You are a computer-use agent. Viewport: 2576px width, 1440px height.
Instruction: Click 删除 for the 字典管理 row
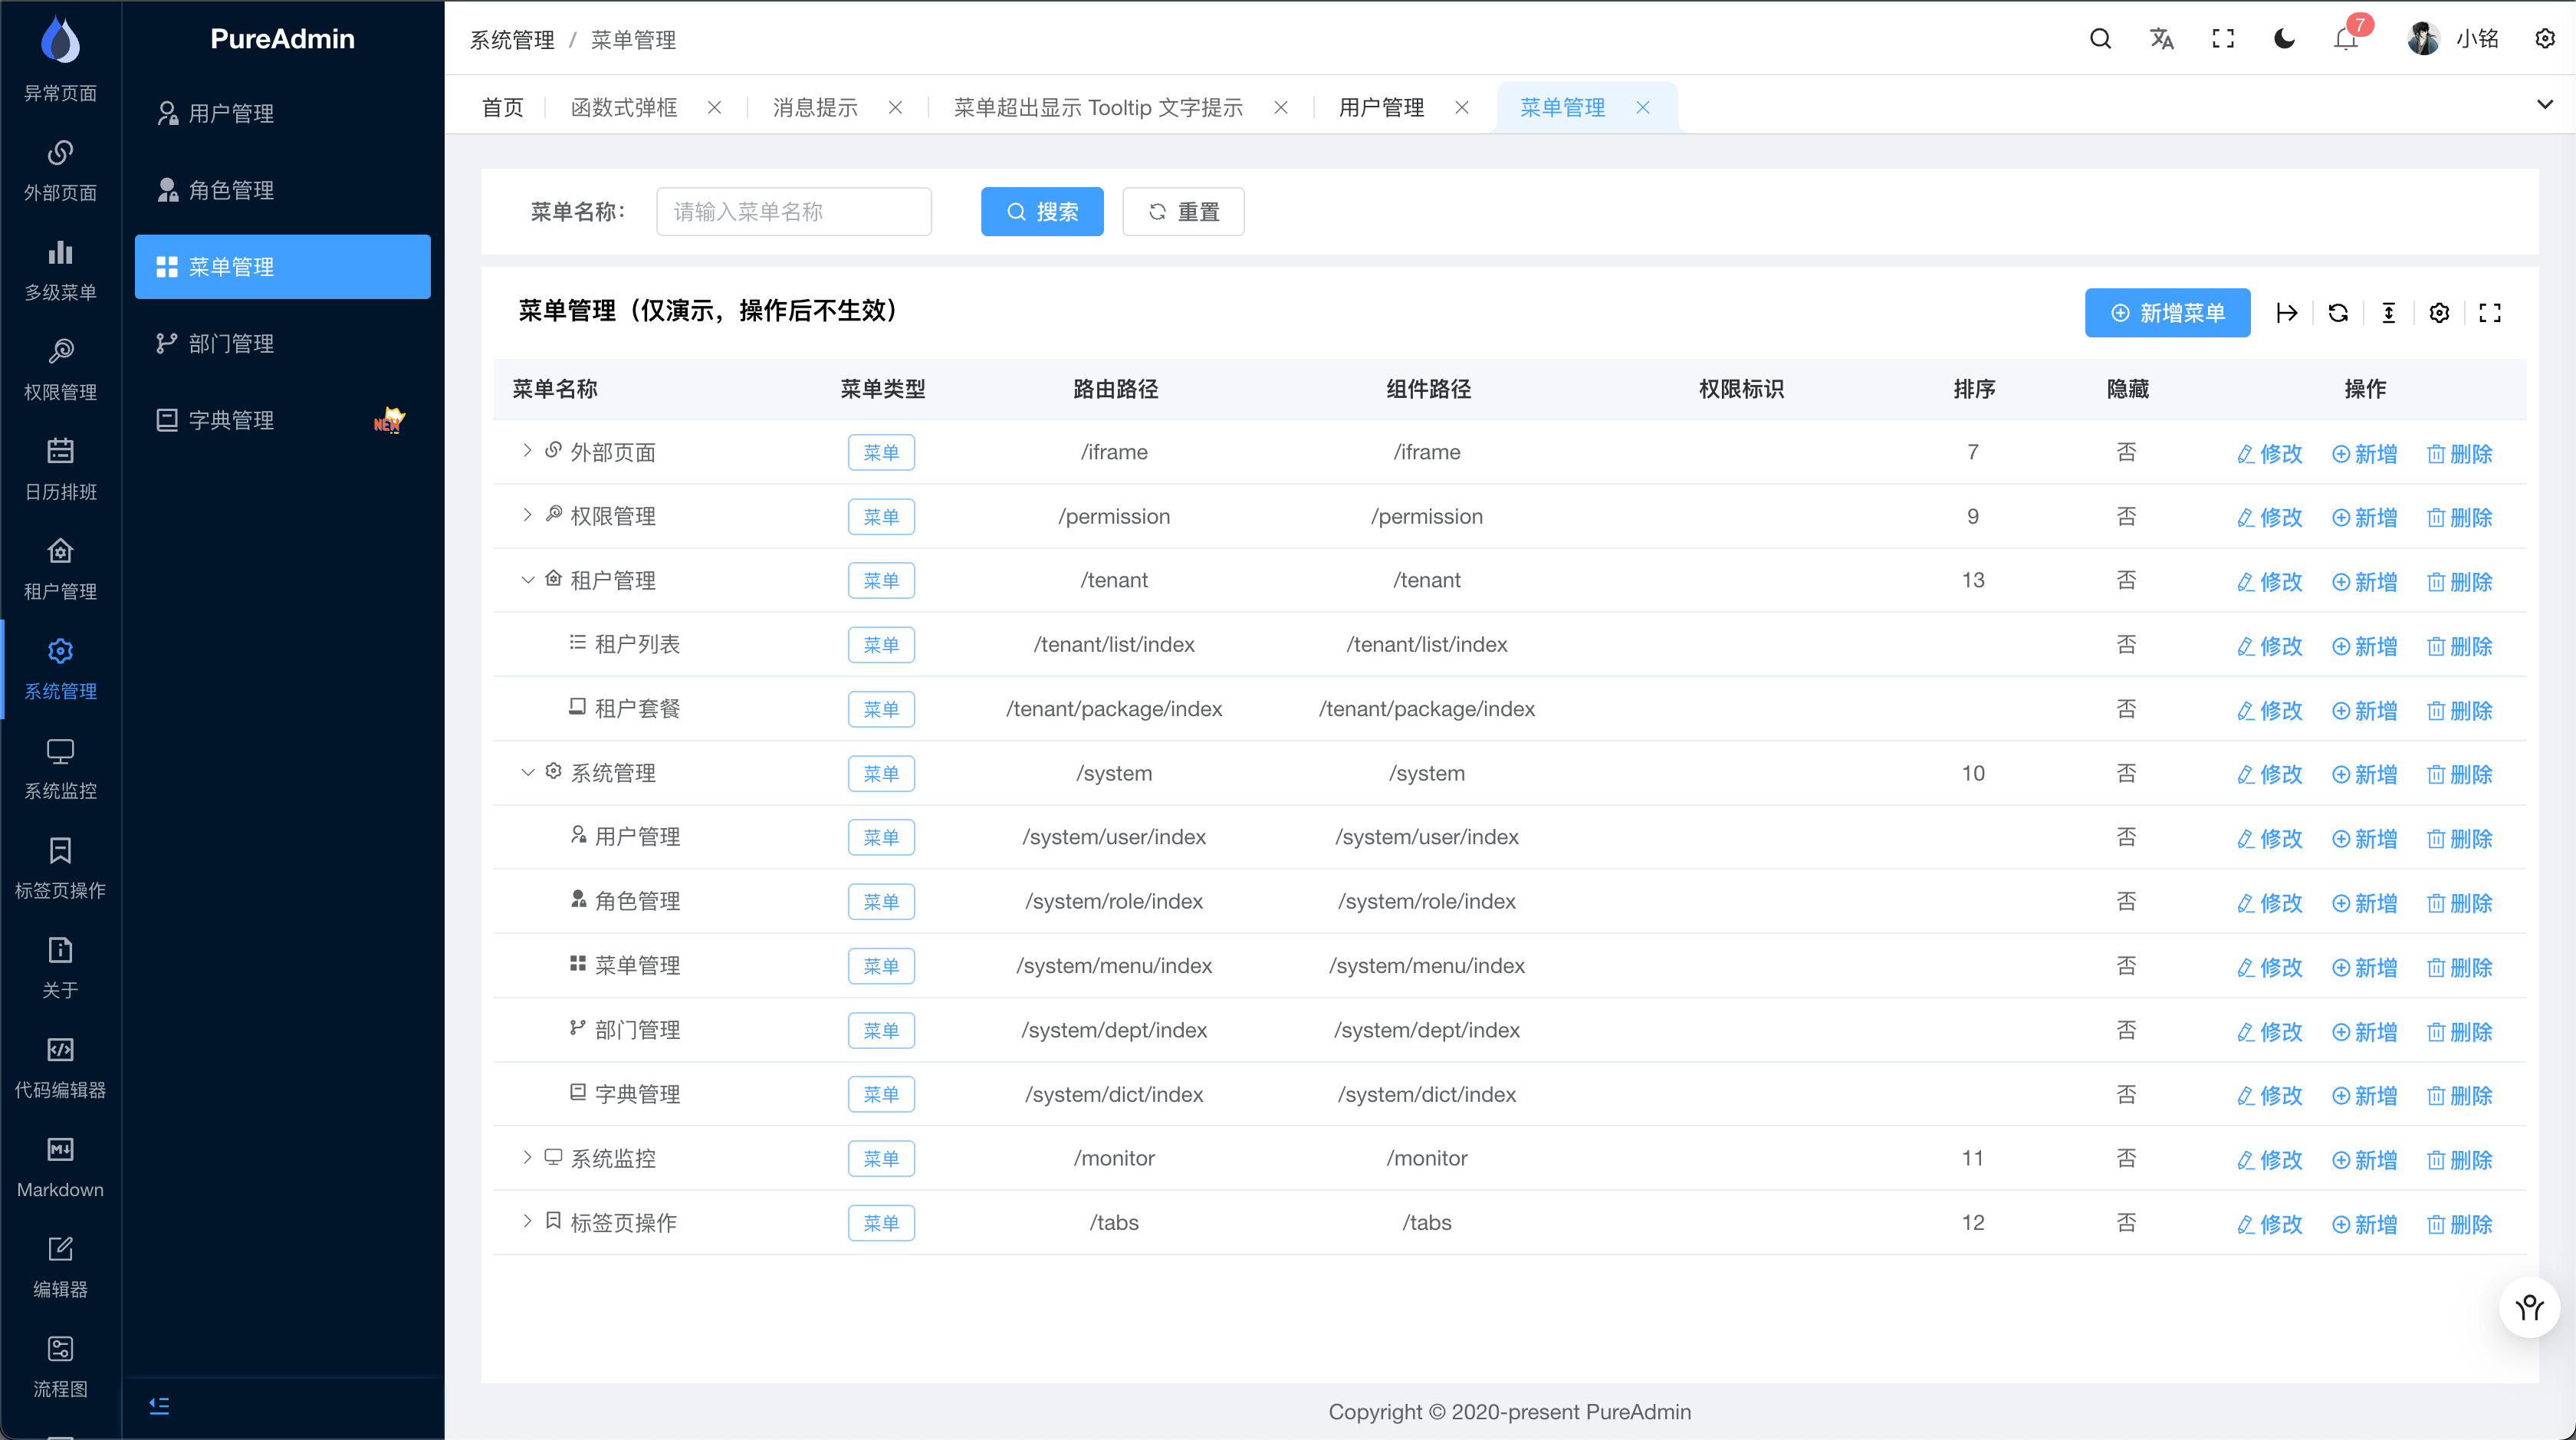(x=2460, y=1095)
